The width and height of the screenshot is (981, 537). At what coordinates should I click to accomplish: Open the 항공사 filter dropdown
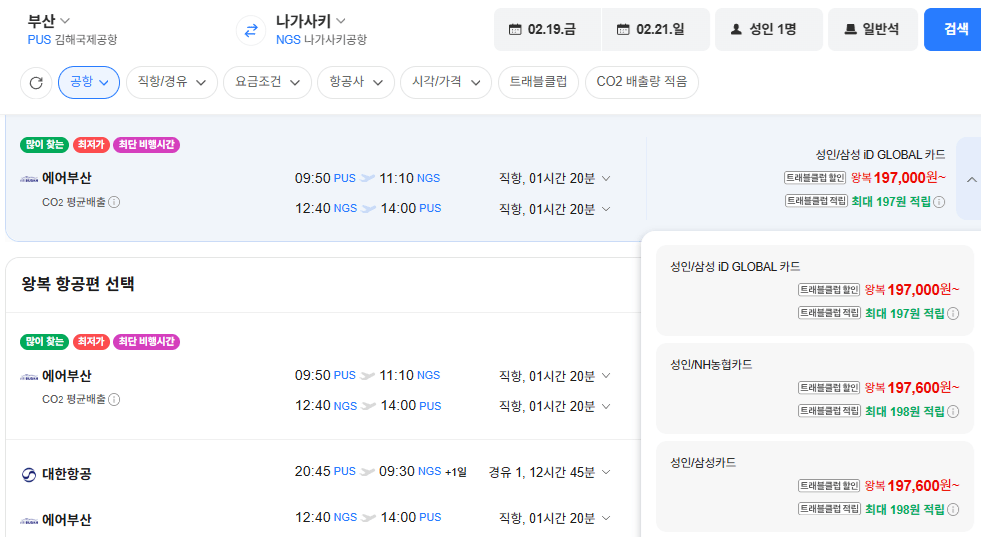[x=356, y=82]
